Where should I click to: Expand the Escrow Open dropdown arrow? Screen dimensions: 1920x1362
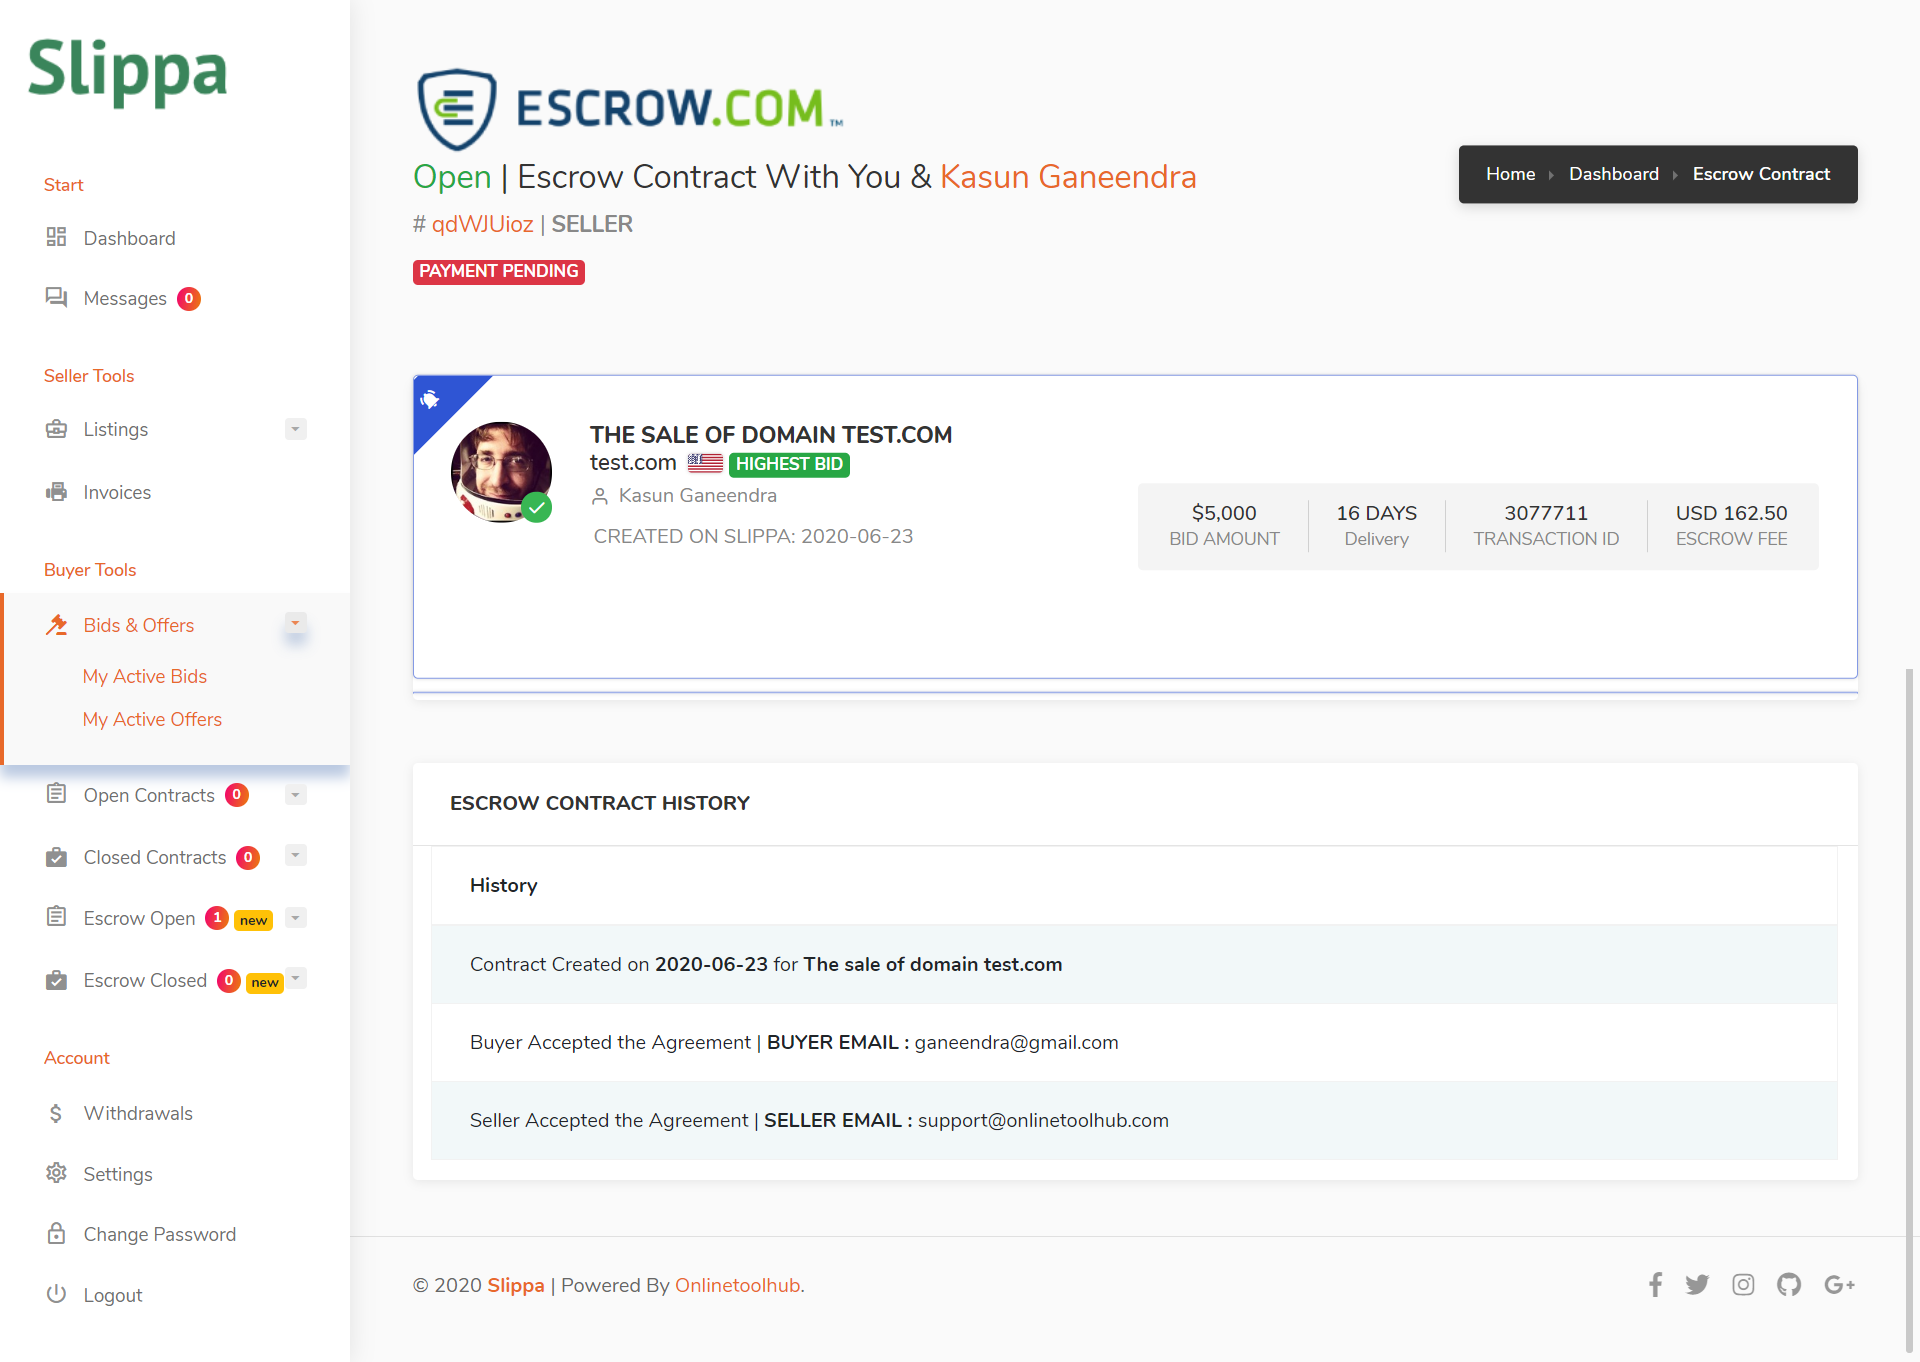coord(295,917)
